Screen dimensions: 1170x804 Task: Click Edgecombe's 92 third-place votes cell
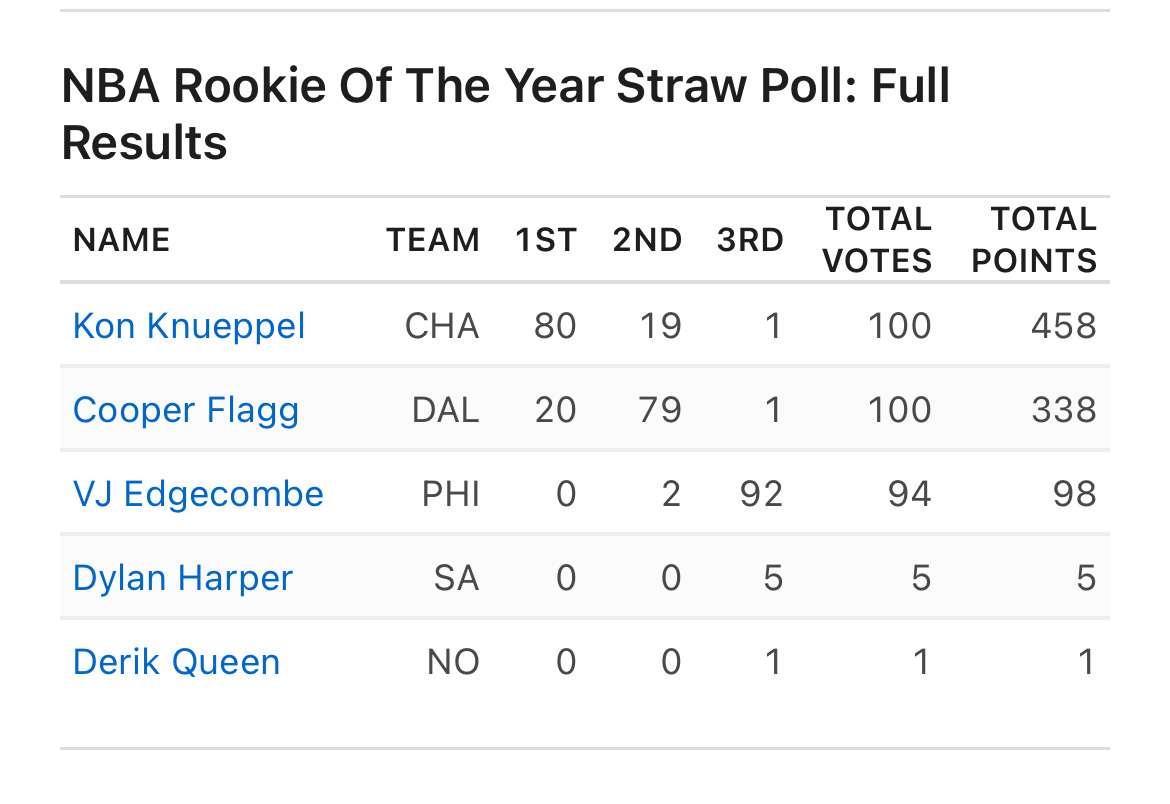click(760, 494)
